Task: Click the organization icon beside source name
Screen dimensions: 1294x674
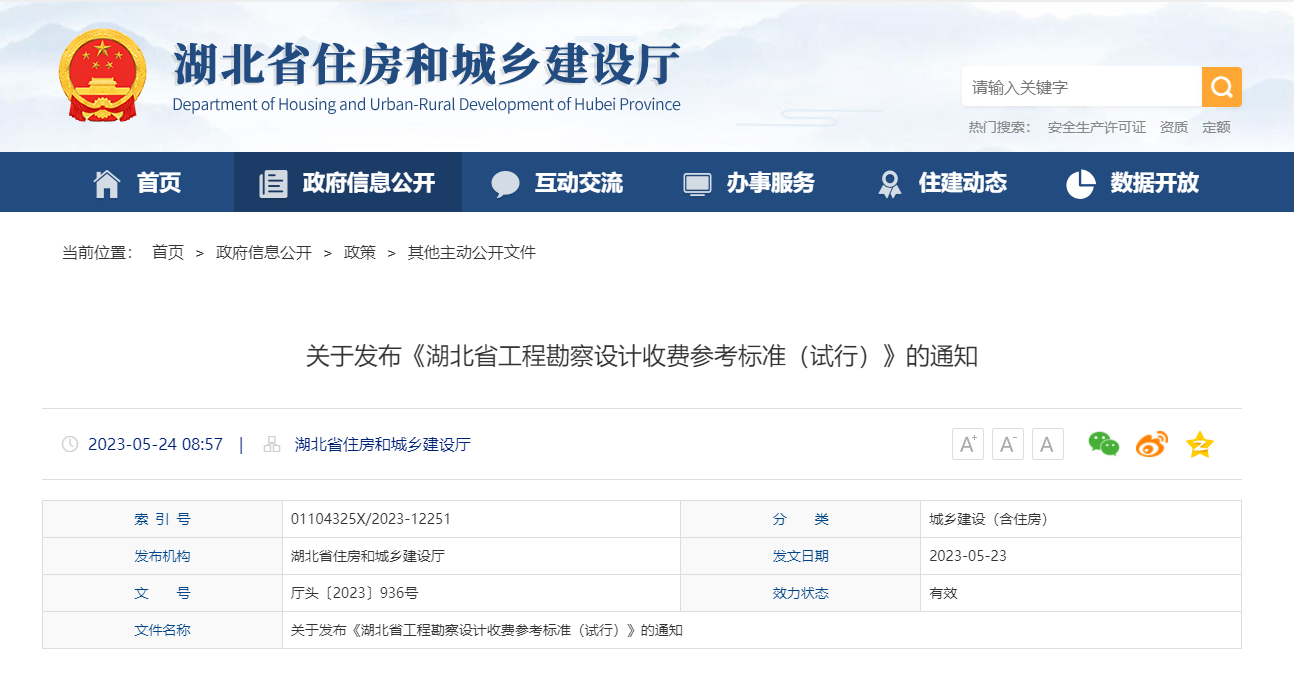Action: pos(272,444)
